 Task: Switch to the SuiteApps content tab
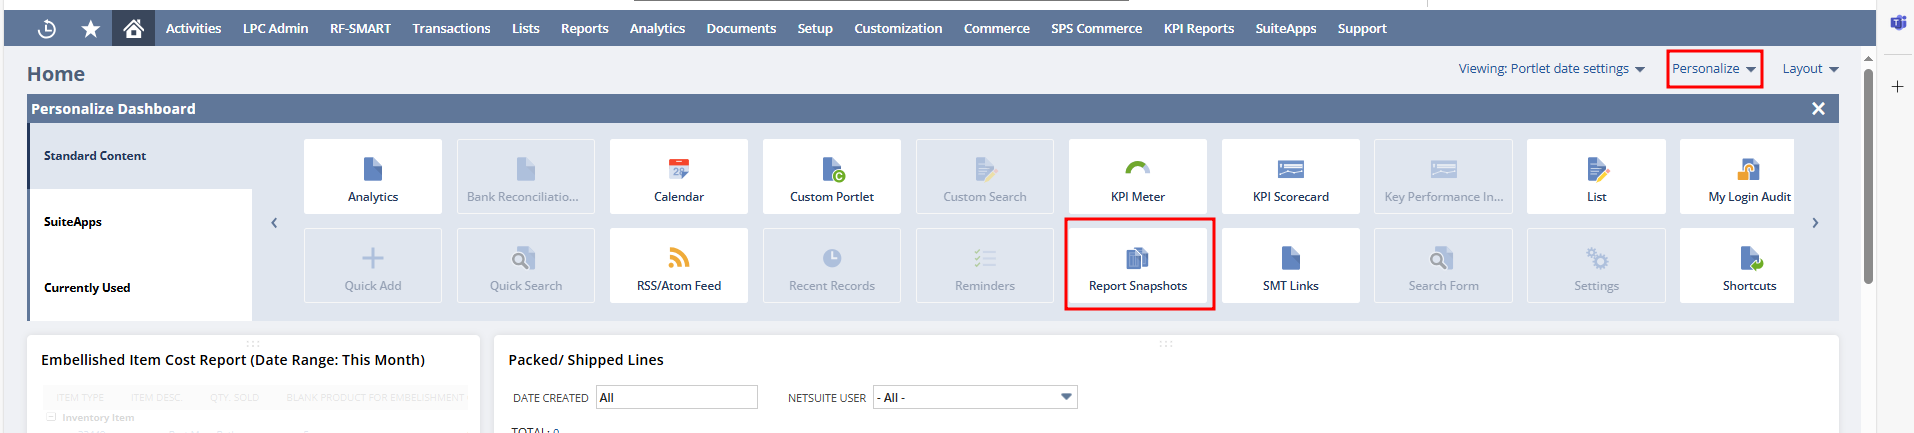(73, 222)
